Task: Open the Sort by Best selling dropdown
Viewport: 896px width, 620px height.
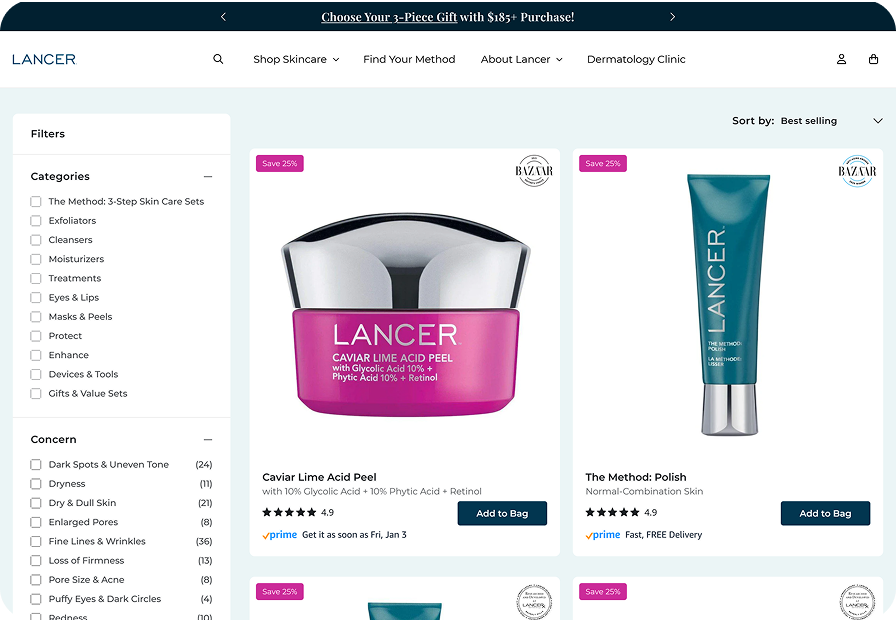Action: (831, 121)
